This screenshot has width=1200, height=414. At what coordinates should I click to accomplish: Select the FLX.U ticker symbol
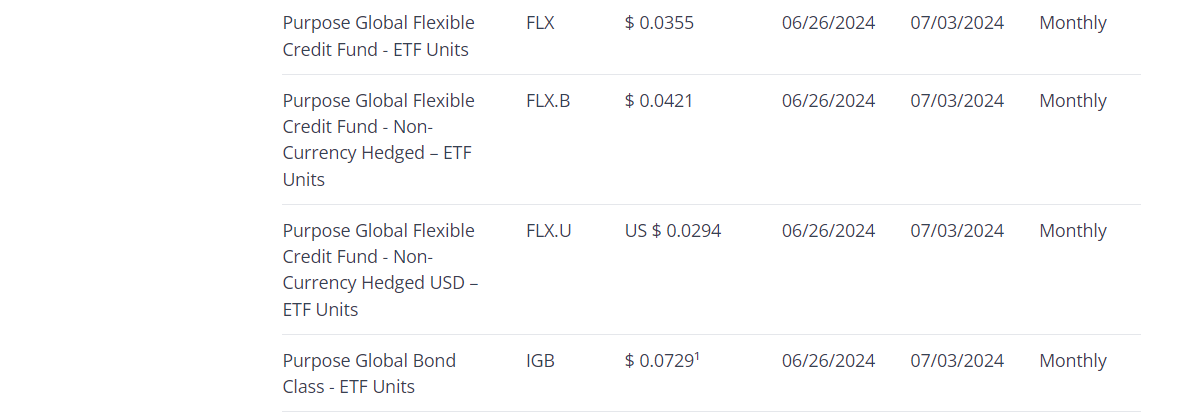click(549, 231)
